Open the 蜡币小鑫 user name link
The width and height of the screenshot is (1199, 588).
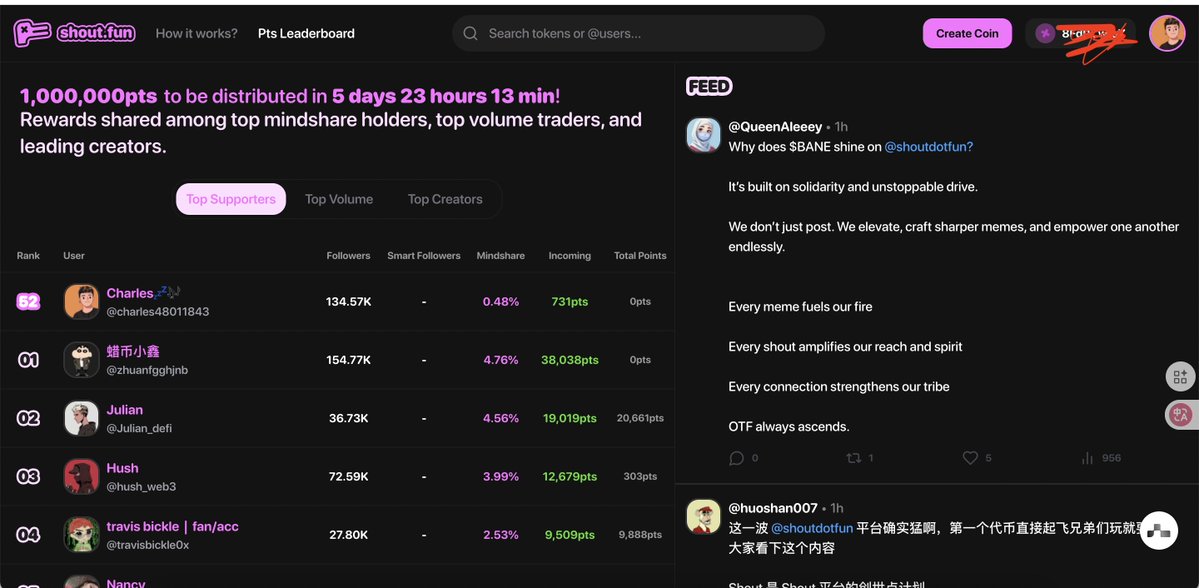(133, 352)
